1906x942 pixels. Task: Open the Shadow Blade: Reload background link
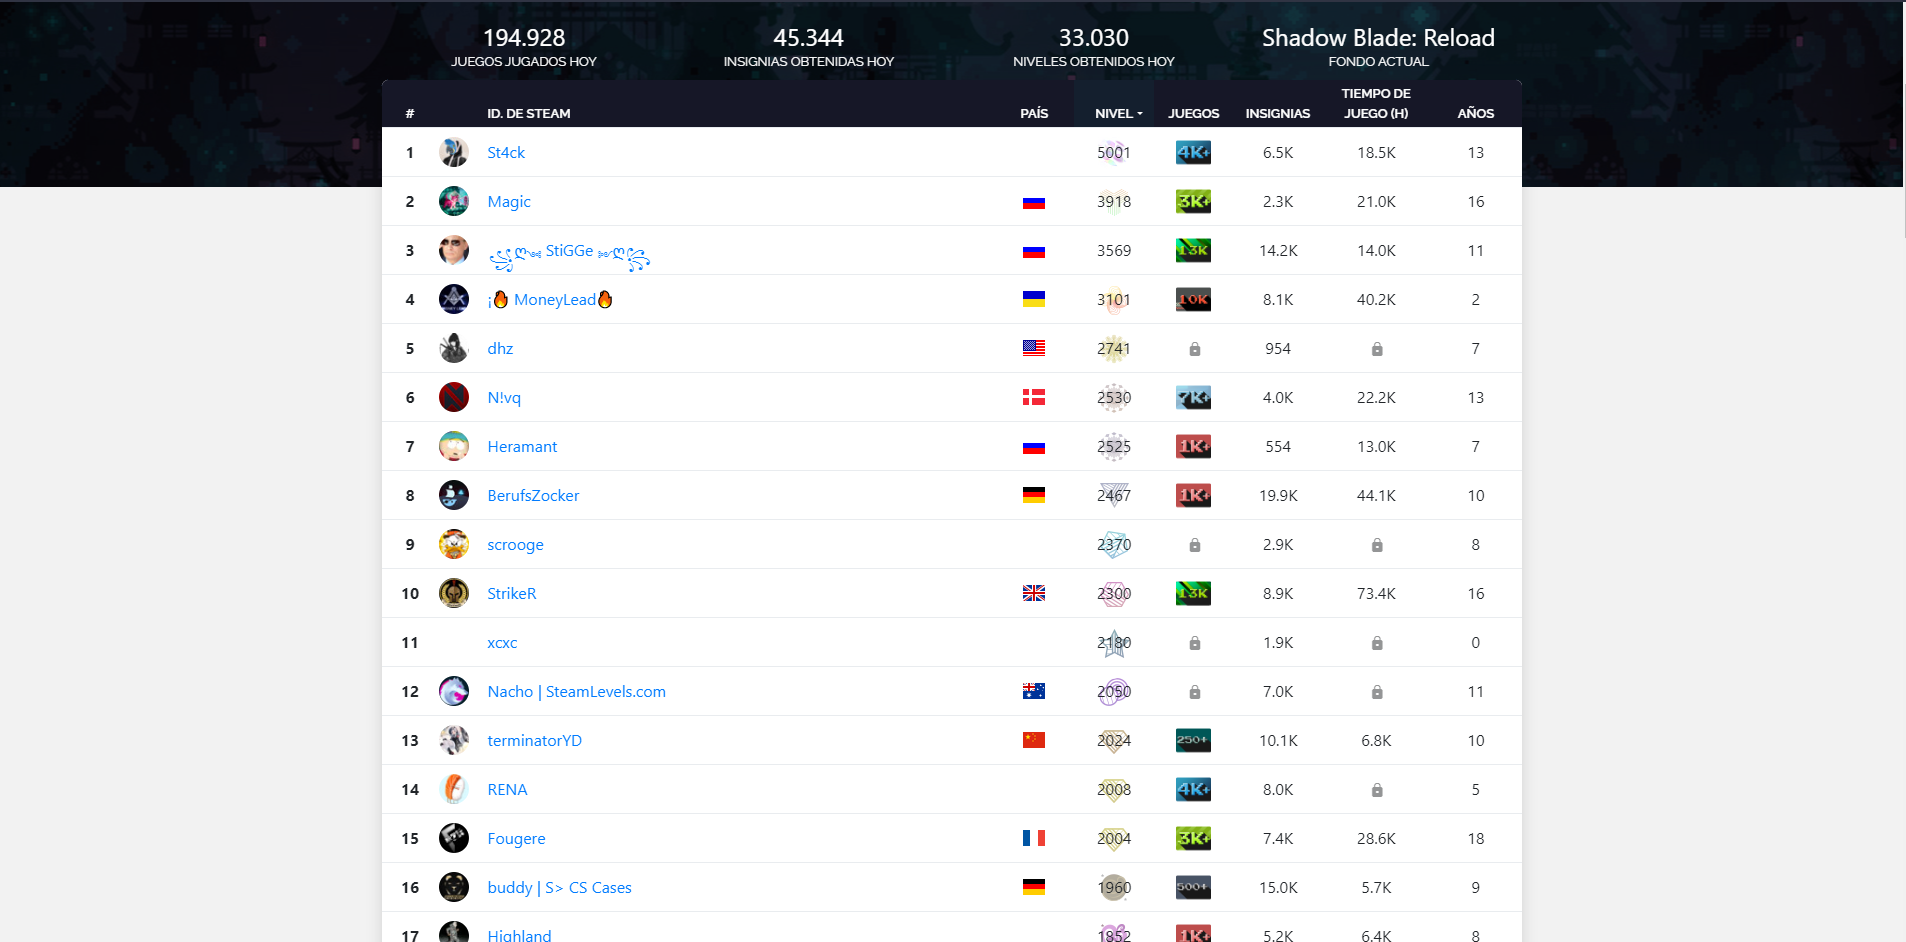pos(1377,38)
